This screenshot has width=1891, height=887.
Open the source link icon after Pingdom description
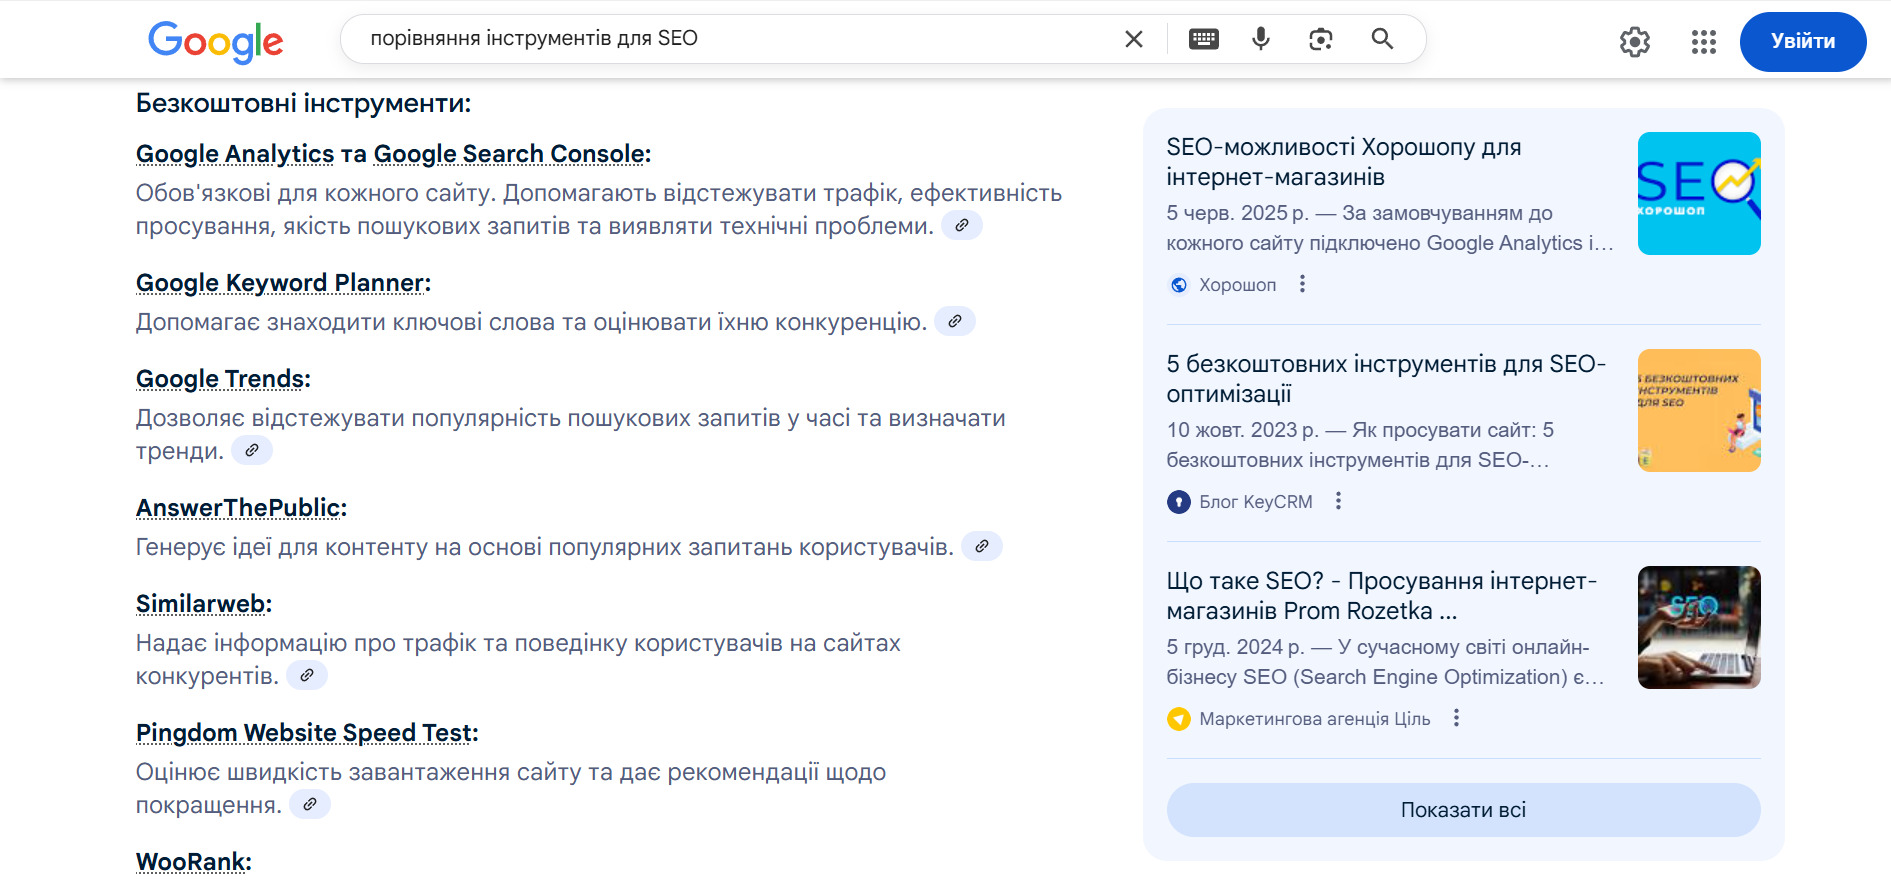(310, 804)
